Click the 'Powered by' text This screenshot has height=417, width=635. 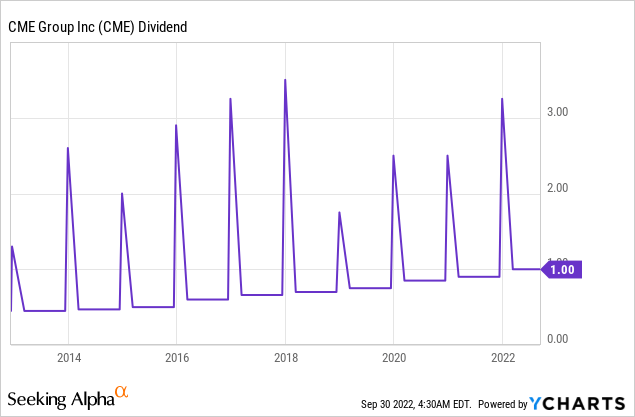503,404
